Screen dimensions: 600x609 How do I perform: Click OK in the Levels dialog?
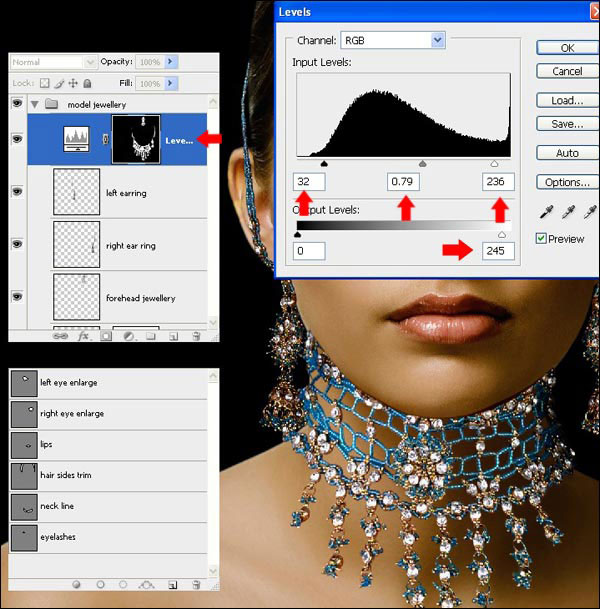click(566, 47)
